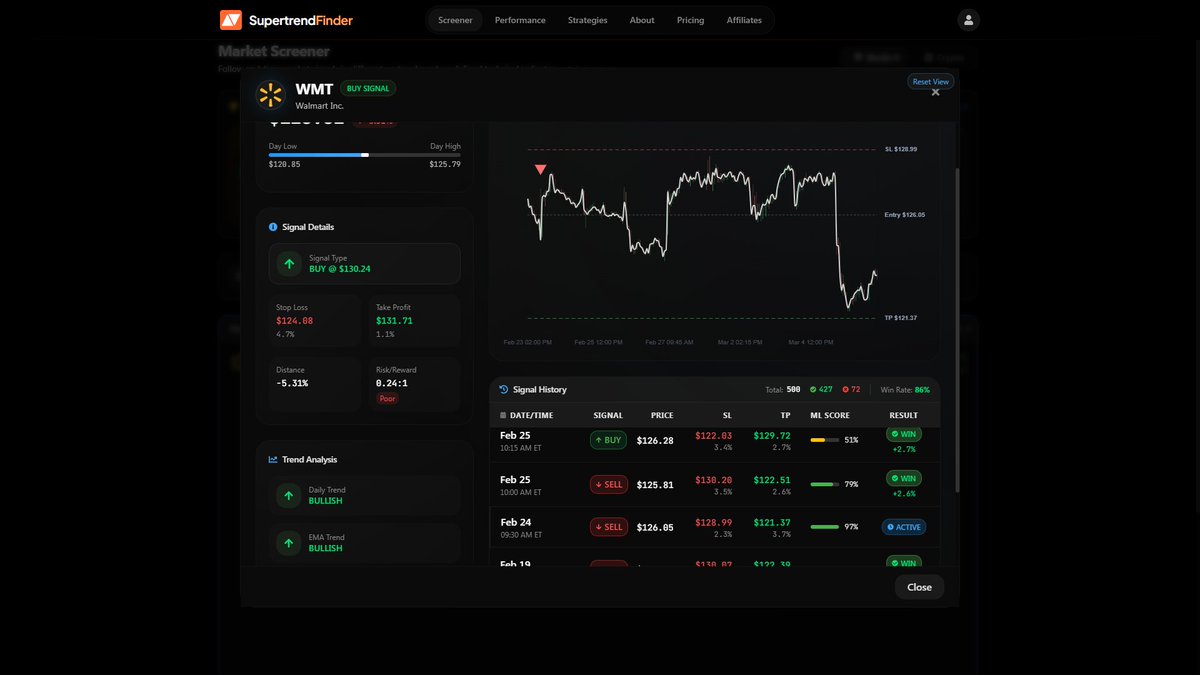Click the green check wins count icon

click(x=813, y=389)
